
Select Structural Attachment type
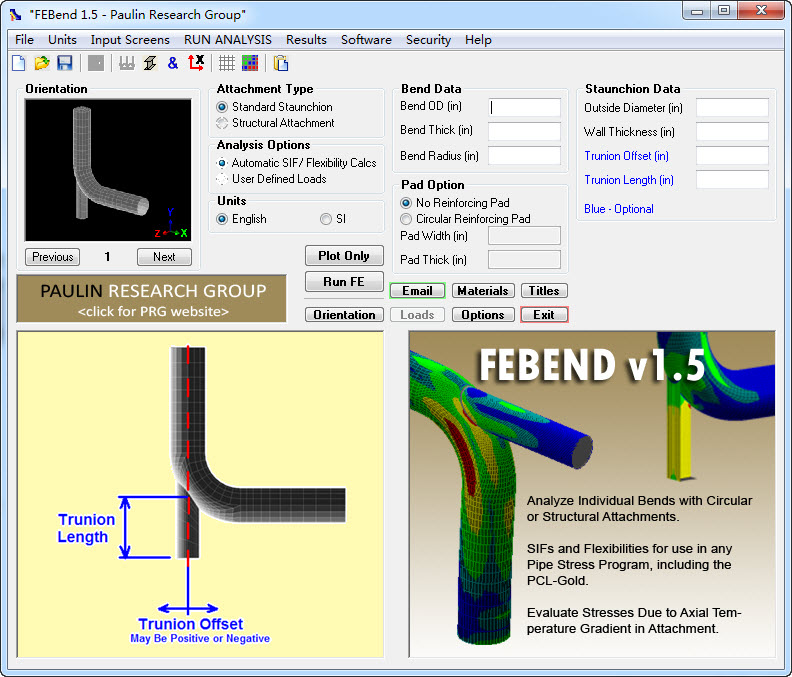(x=276, y=123)
